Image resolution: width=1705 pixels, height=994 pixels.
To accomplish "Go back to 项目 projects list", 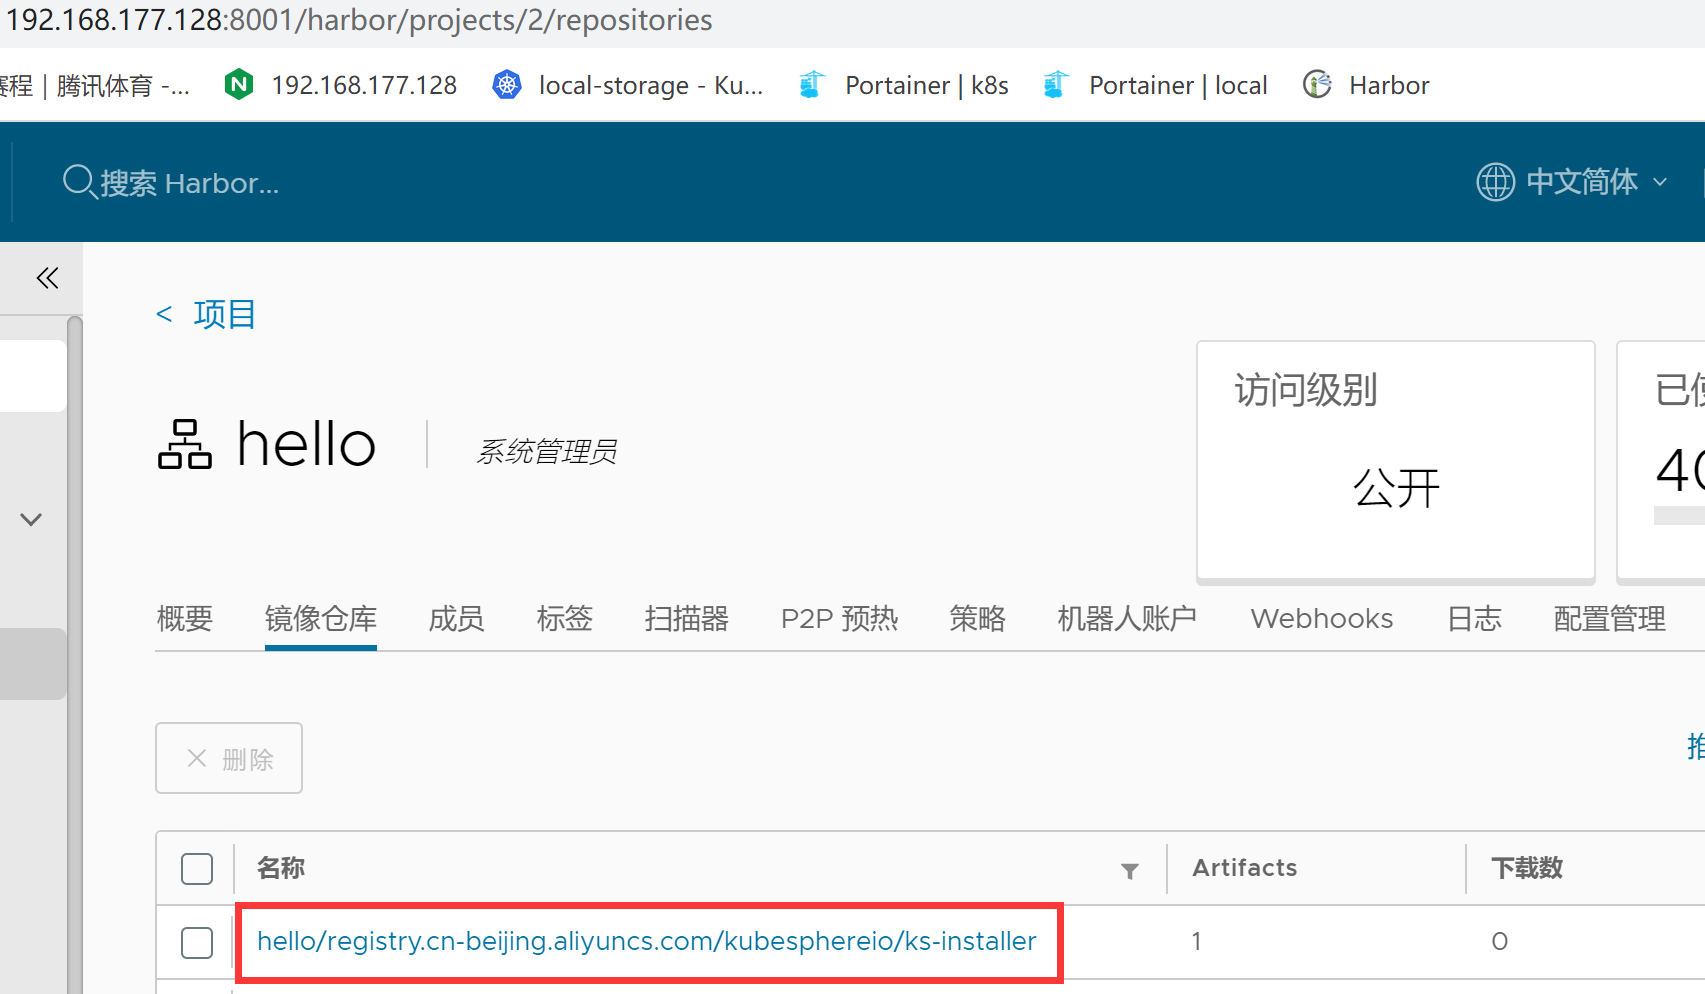I will pyautogui.click(x=225, y=315).
